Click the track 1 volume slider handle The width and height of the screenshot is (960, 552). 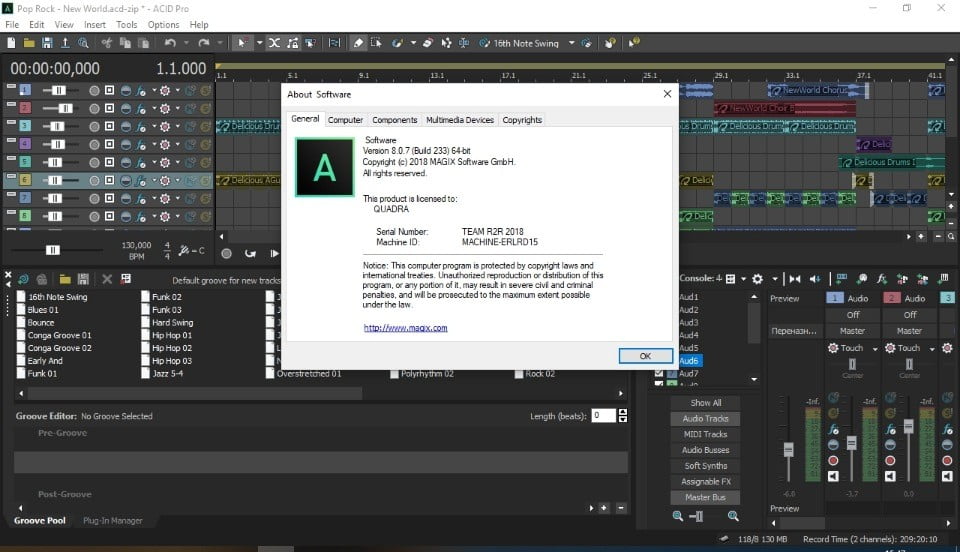coord(58,91)
